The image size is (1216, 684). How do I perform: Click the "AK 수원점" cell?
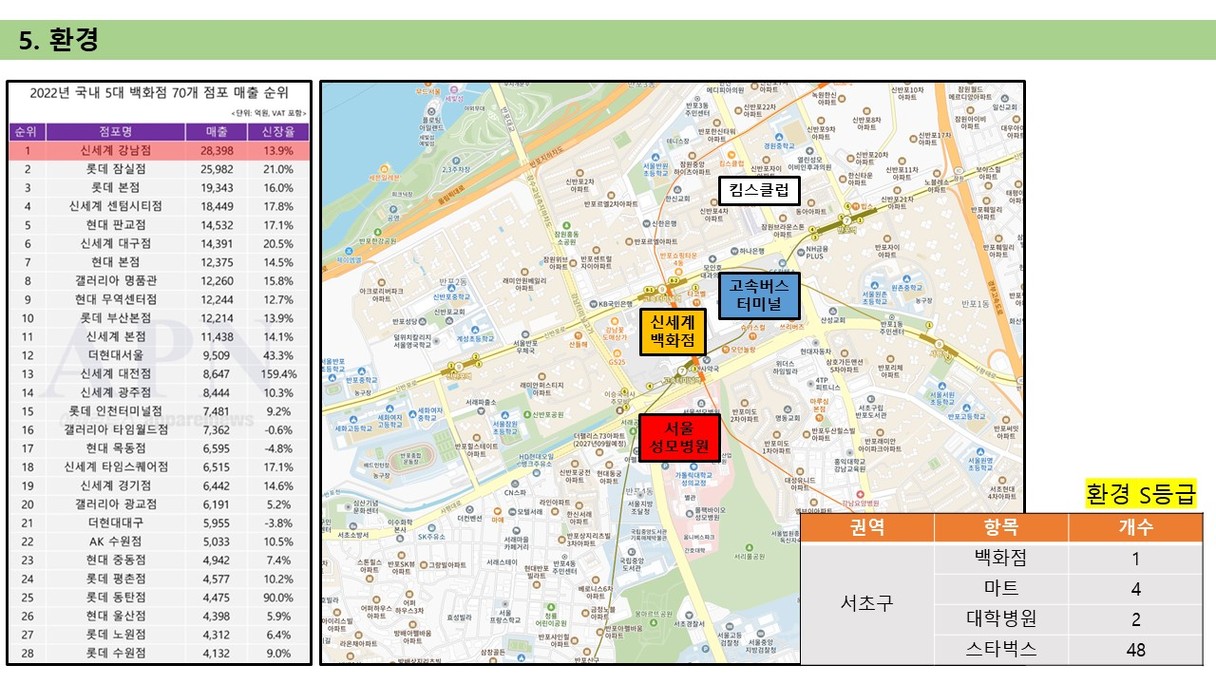pyautogui.click(x=115, y=541)
